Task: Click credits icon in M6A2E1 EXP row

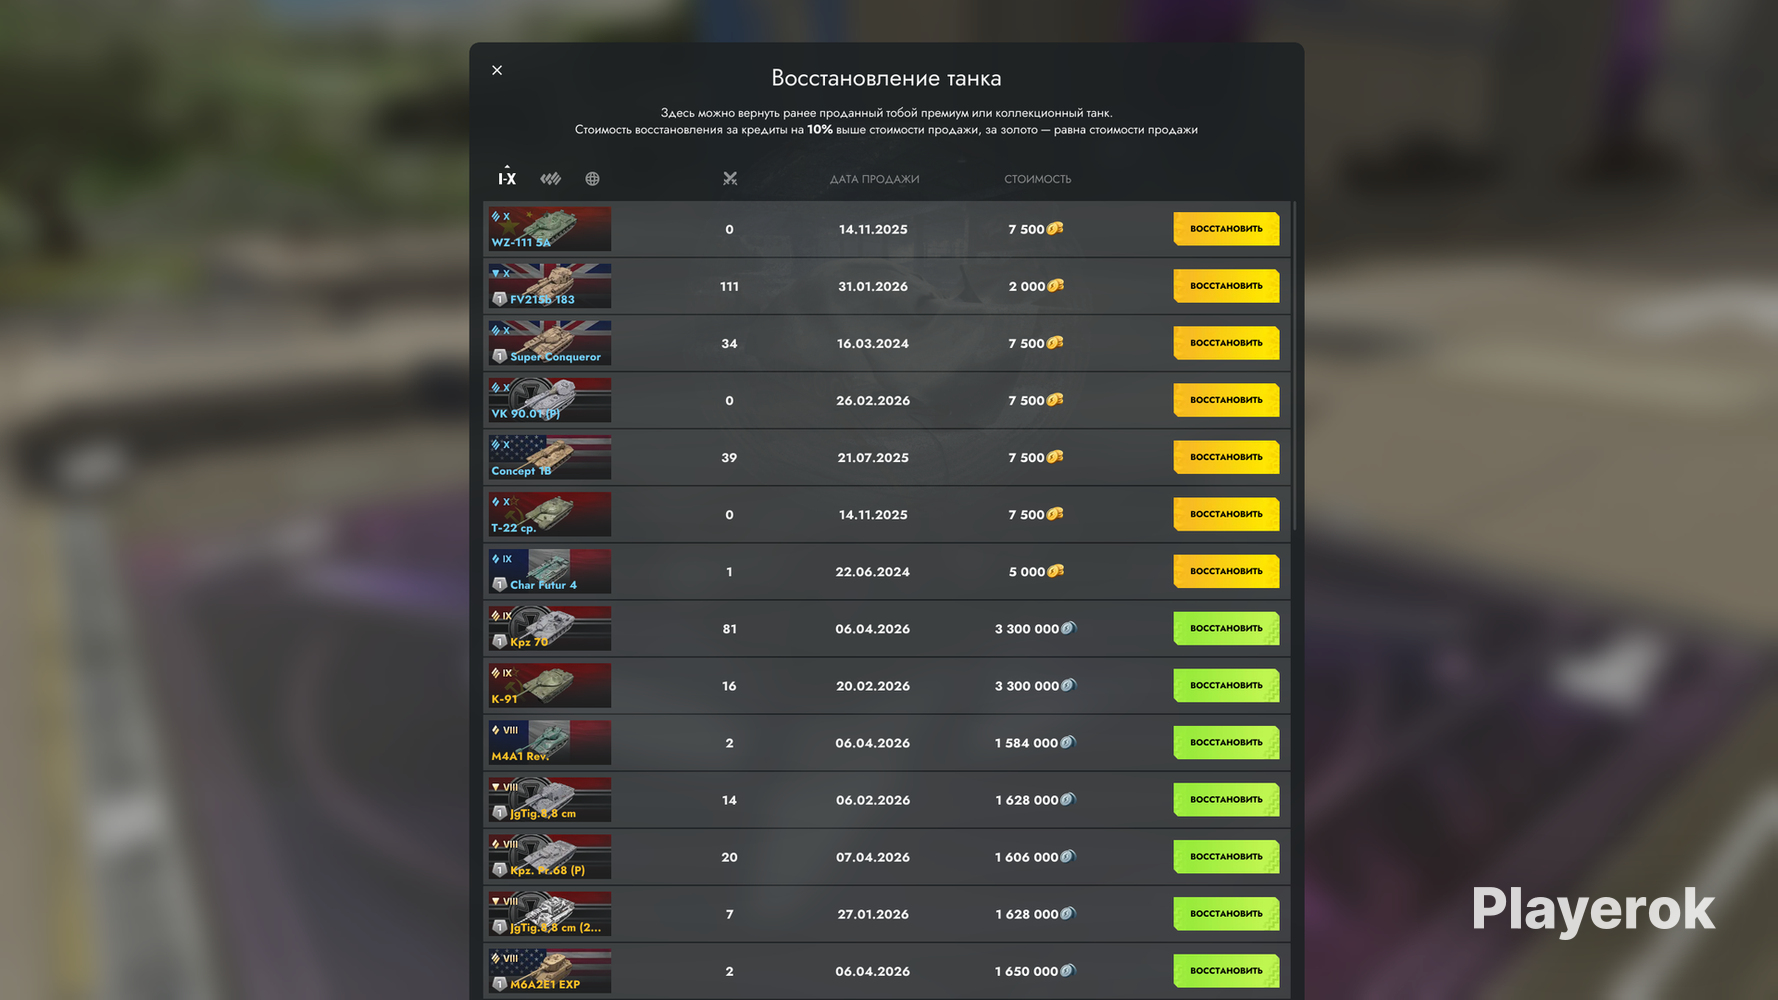Action: click(1068, 970)
